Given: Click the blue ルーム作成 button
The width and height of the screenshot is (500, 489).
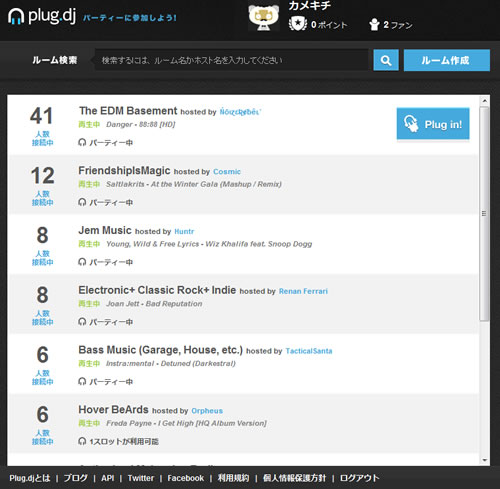Looking at the screenshot, I should click(x=447, y=60).
